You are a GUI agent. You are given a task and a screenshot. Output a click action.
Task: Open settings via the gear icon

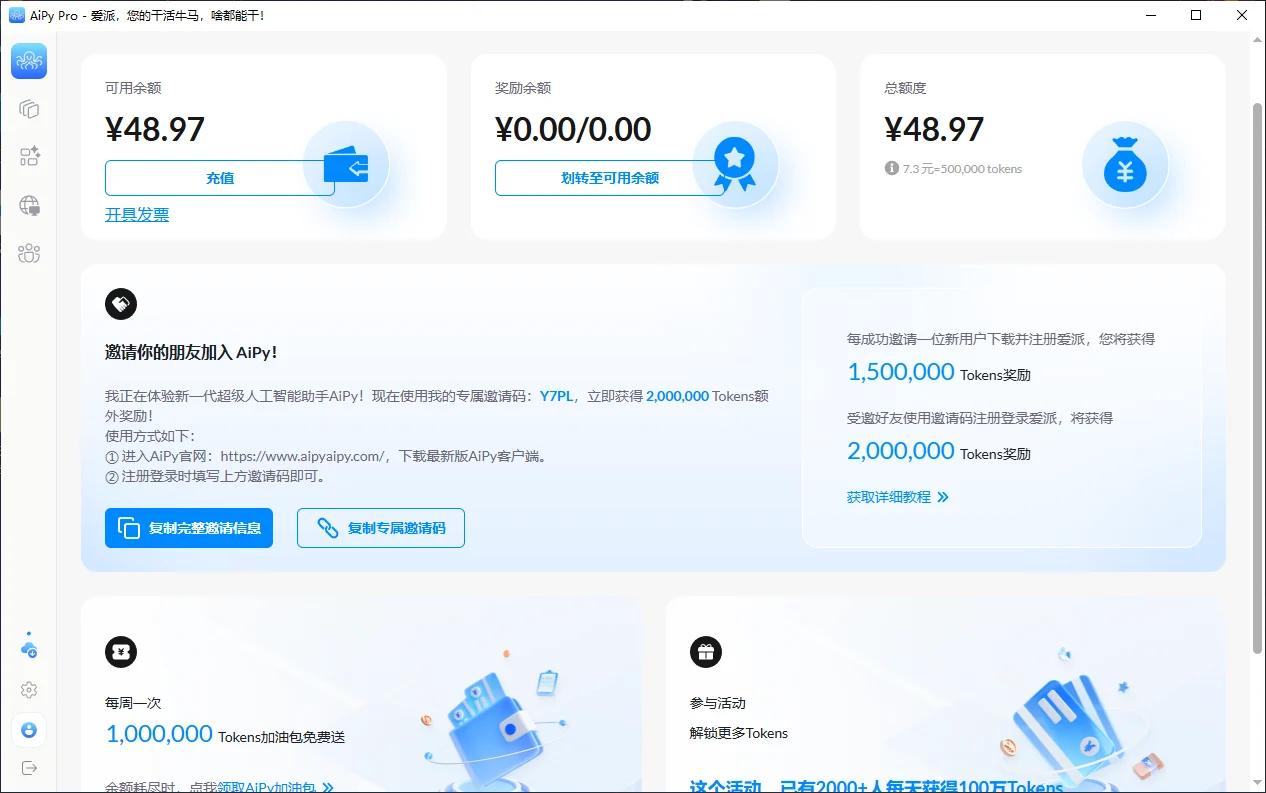(x=29, y=690)
